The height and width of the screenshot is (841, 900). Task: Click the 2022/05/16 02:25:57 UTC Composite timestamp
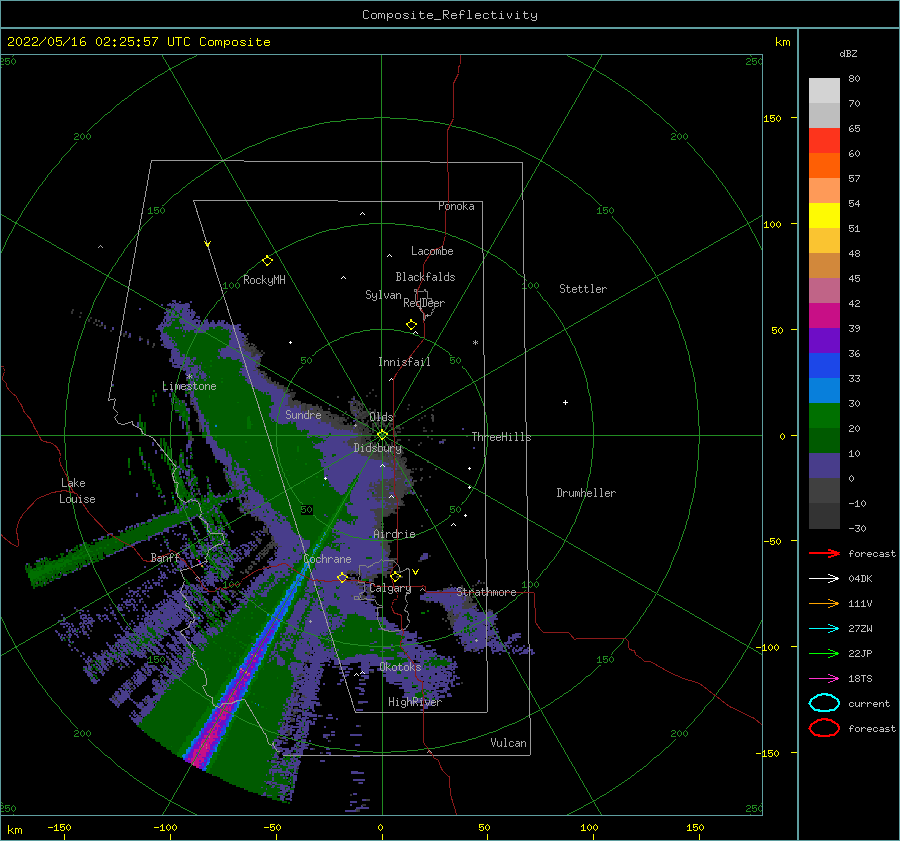coord(138,42)
